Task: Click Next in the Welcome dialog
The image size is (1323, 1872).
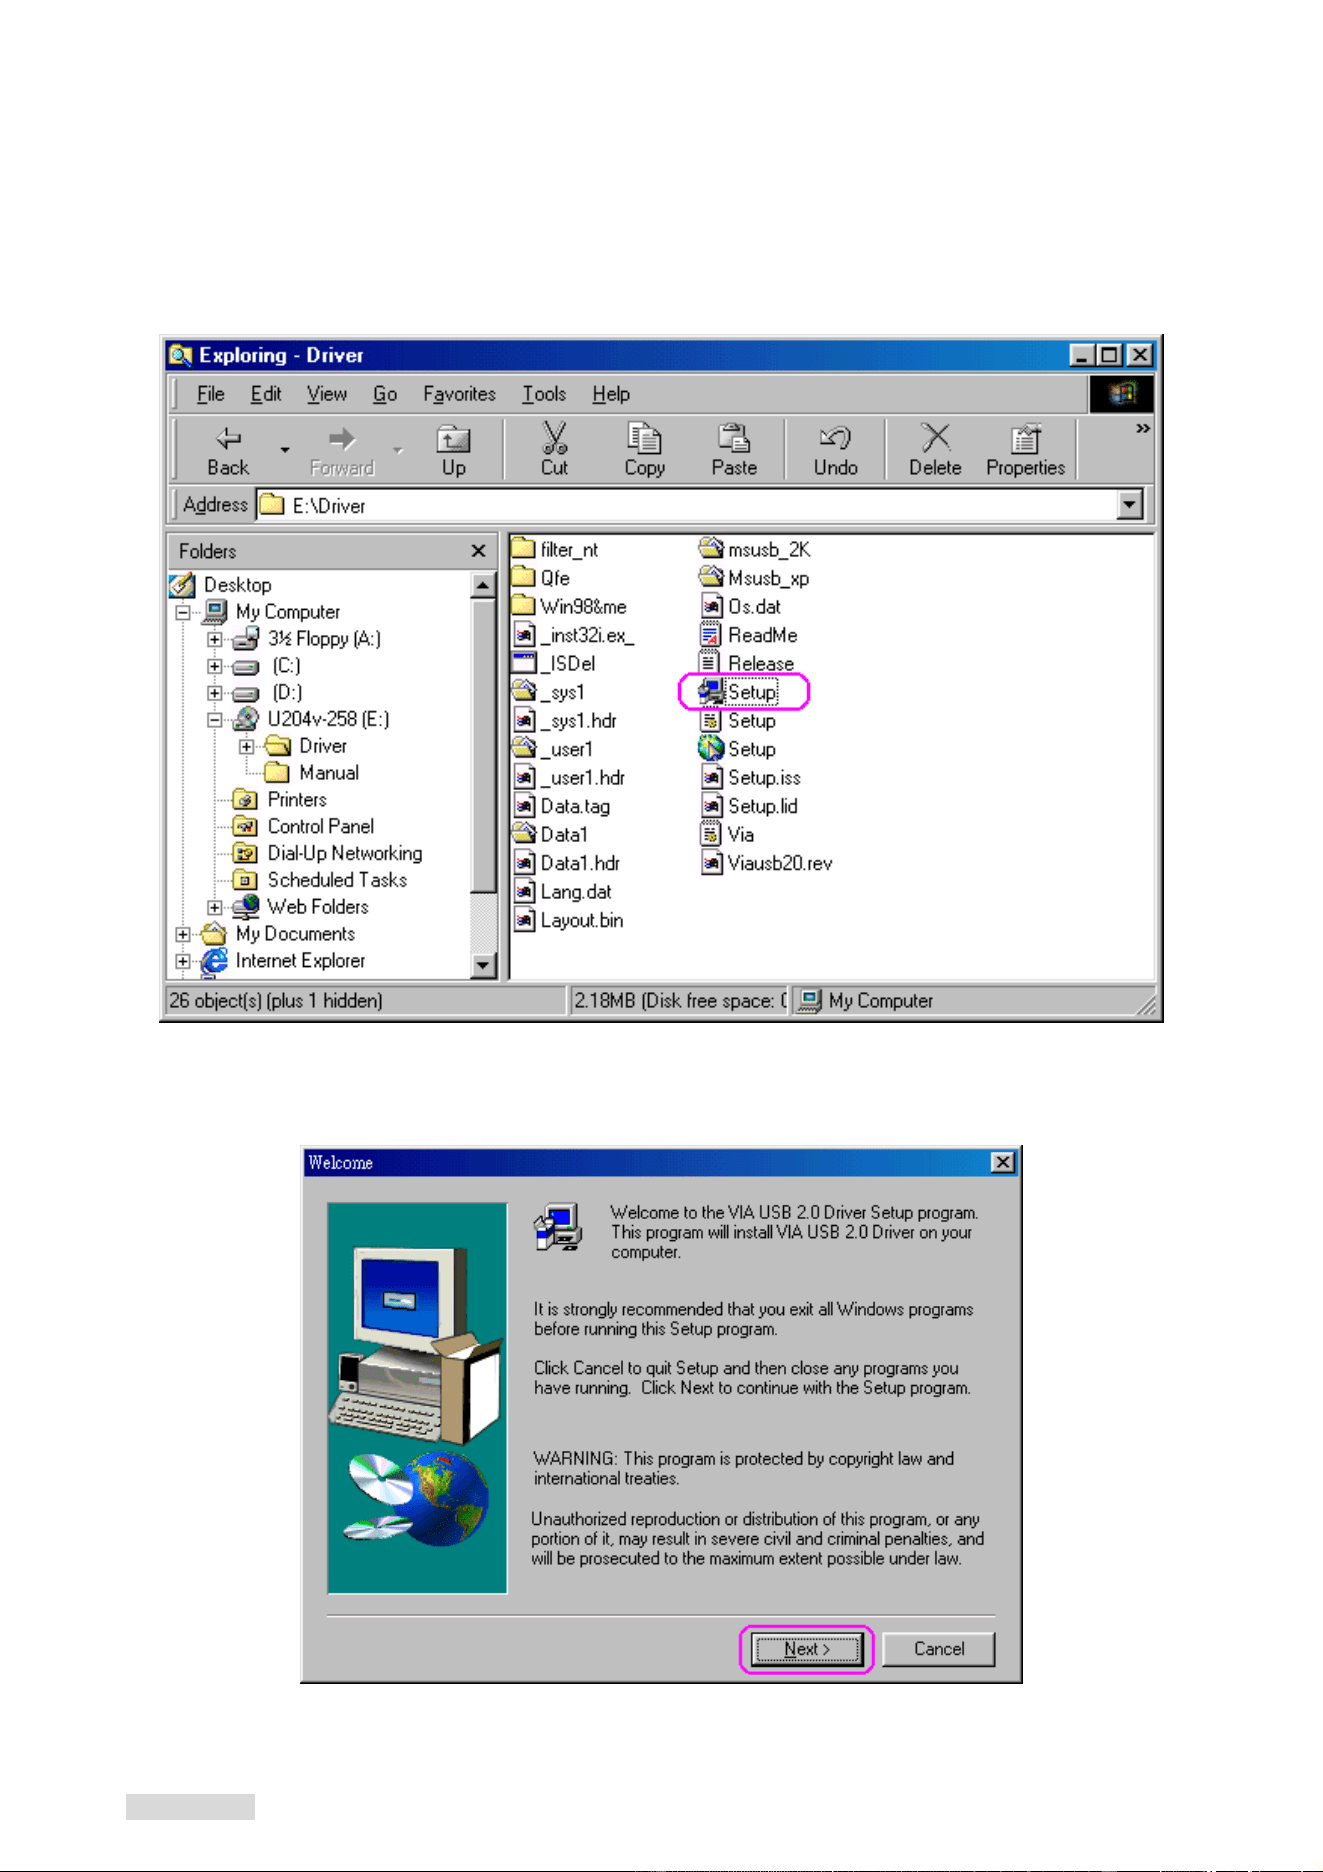Action: coord(807,1649)
